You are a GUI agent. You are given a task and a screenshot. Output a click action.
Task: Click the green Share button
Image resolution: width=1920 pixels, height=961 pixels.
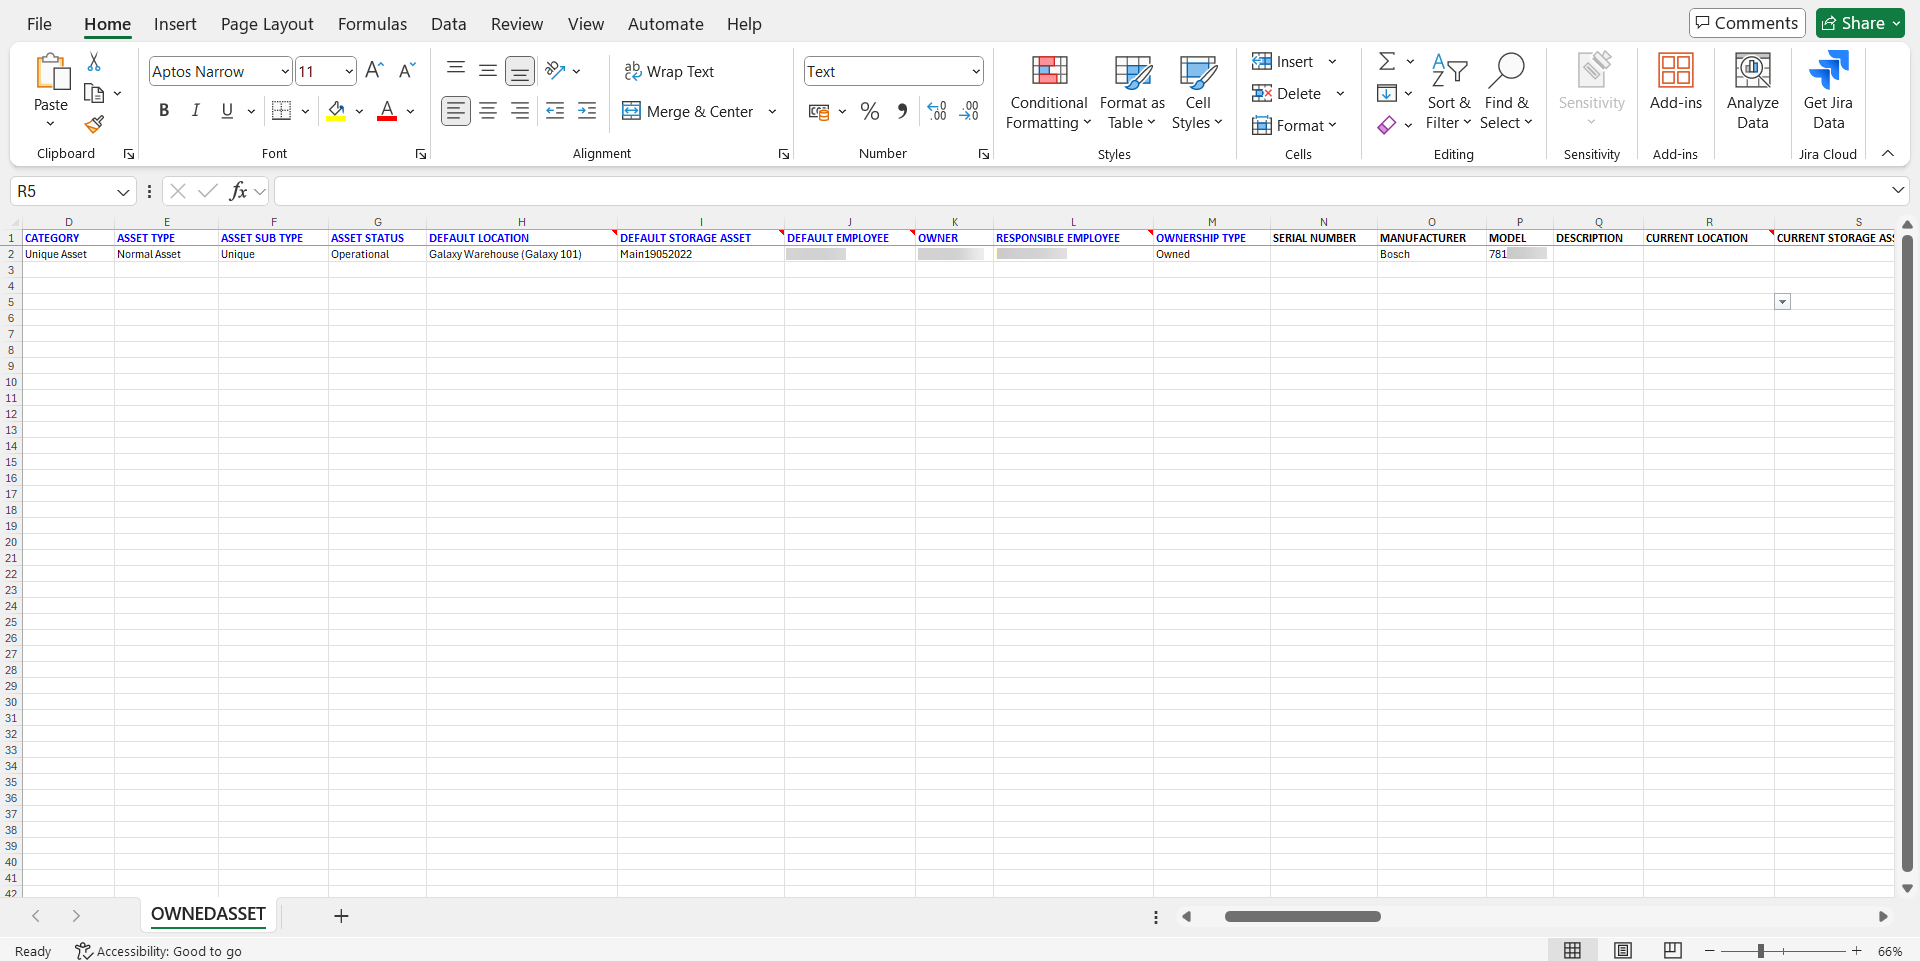pyautogui.click(x=1860, y=23)
